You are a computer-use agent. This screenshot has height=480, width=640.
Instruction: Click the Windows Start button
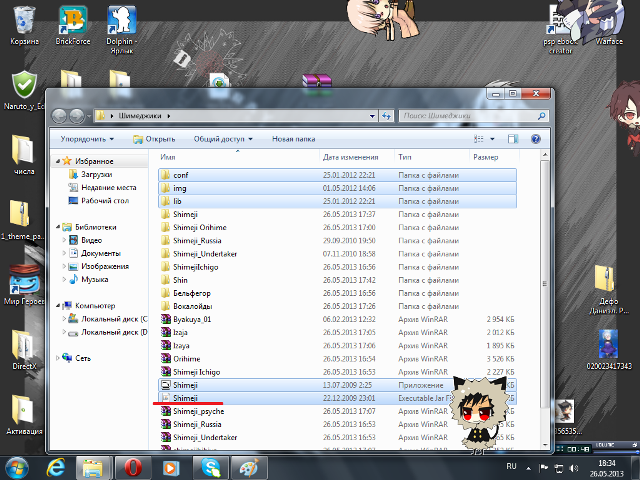click(18, 467)
